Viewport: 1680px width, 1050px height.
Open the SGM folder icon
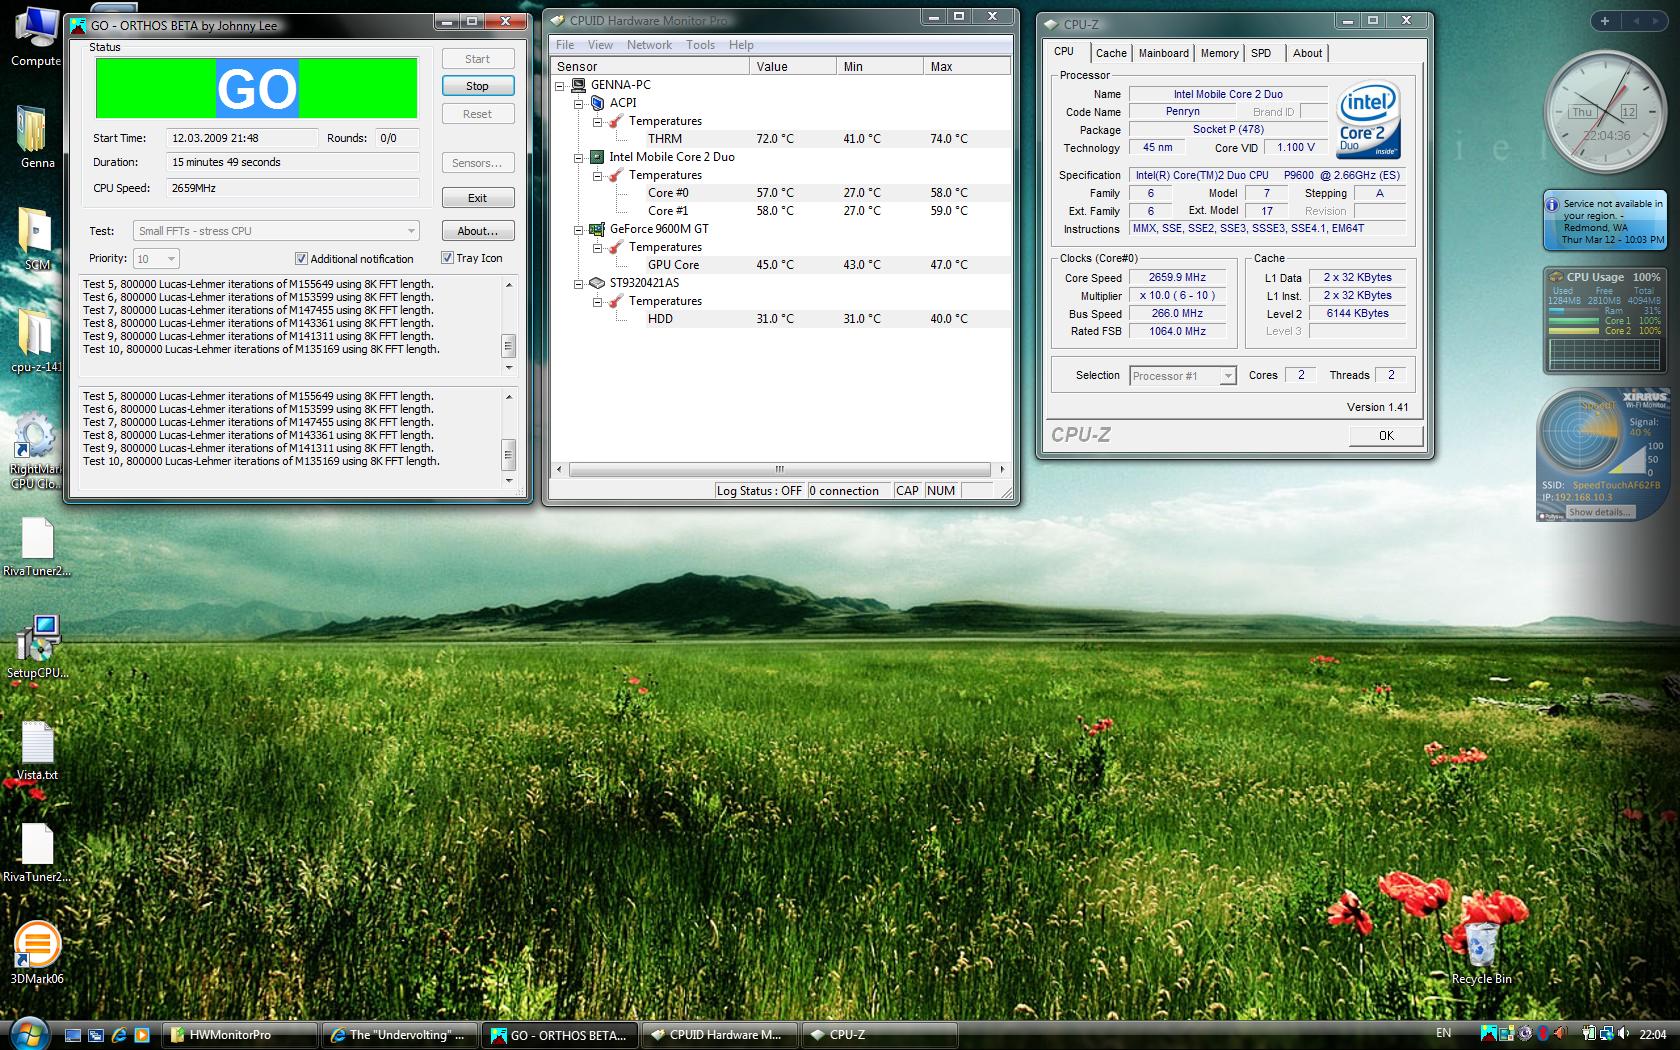(x=34, y=238)
